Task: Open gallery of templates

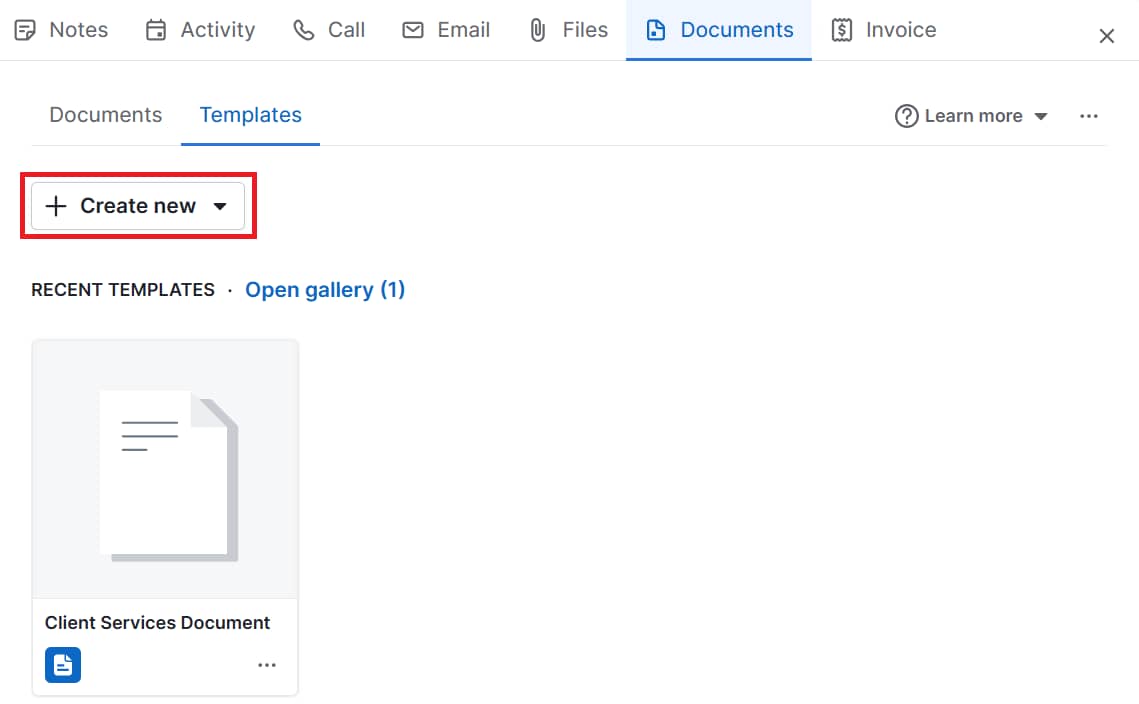Action: (x=325, y=289)
